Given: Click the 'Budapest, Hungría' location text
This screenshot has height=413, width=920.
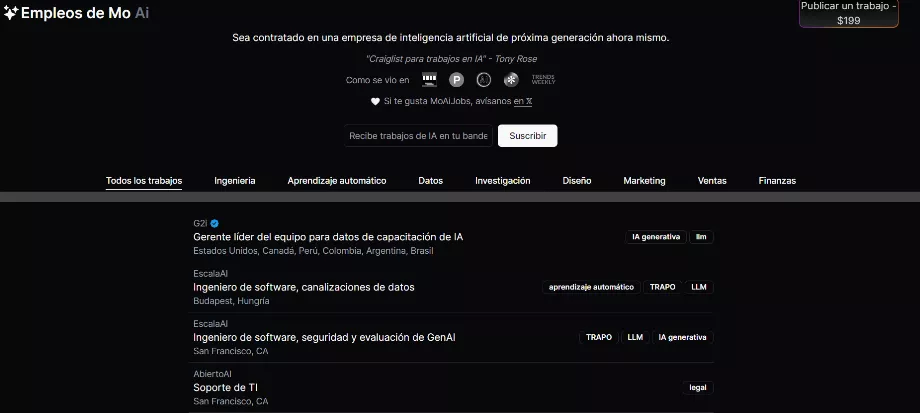Looking at the screenshot, I should click(231, 301).
